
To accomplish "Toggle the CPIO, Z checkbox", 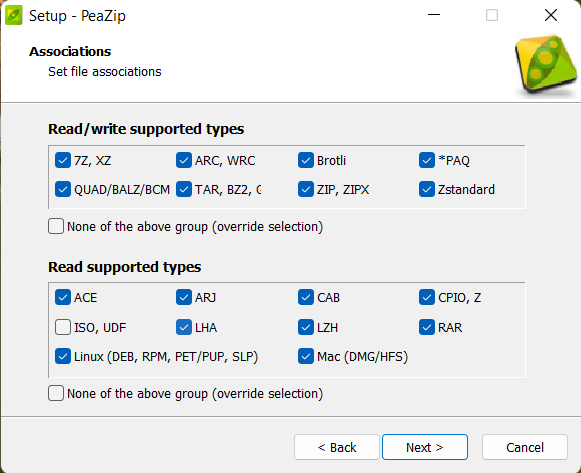I will pos(427,297).
